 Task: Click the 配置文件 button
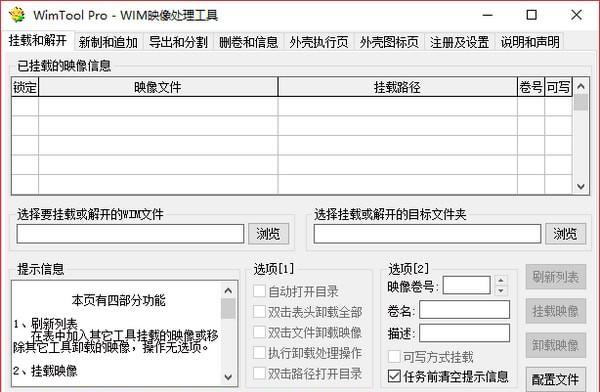pyautogui.click(x=556, y=379)
